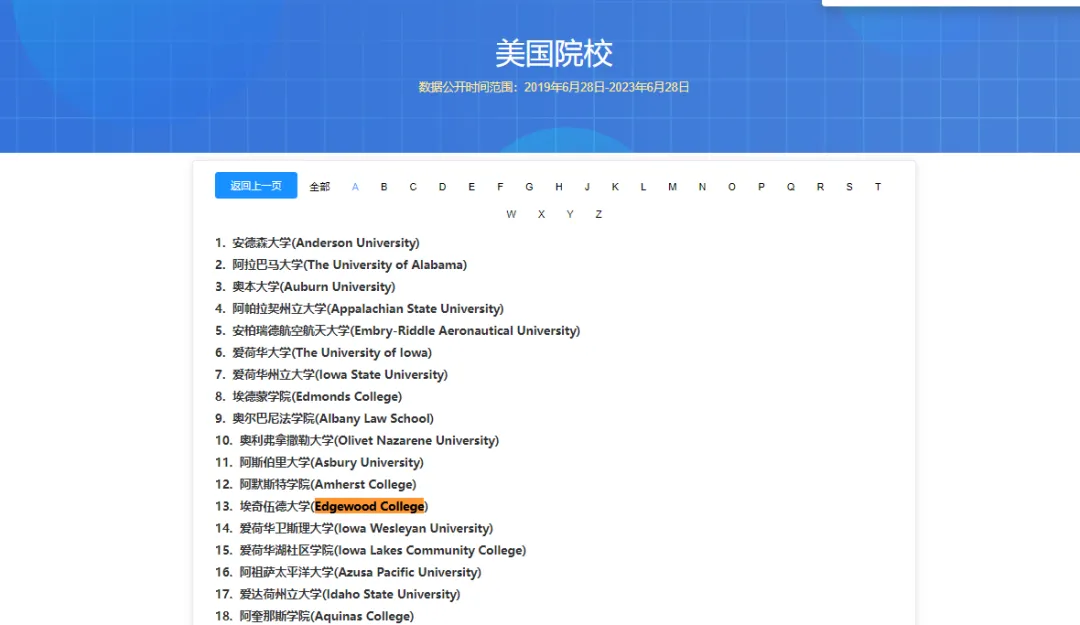Open Embry-Riddle Aeronautical University entry

[x=406, y=331]
